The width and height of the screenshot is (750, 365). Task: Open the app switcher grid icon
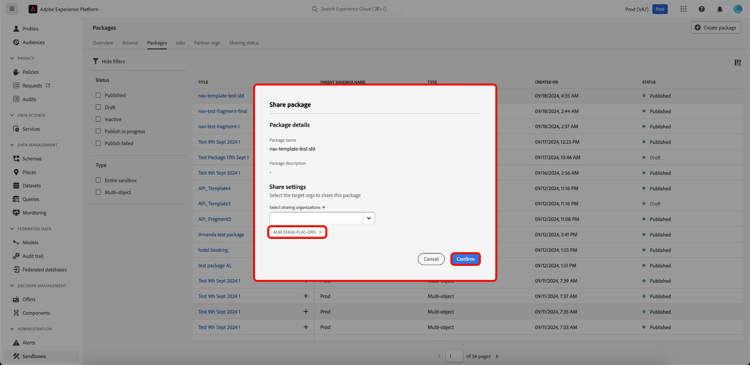[683, 9]
